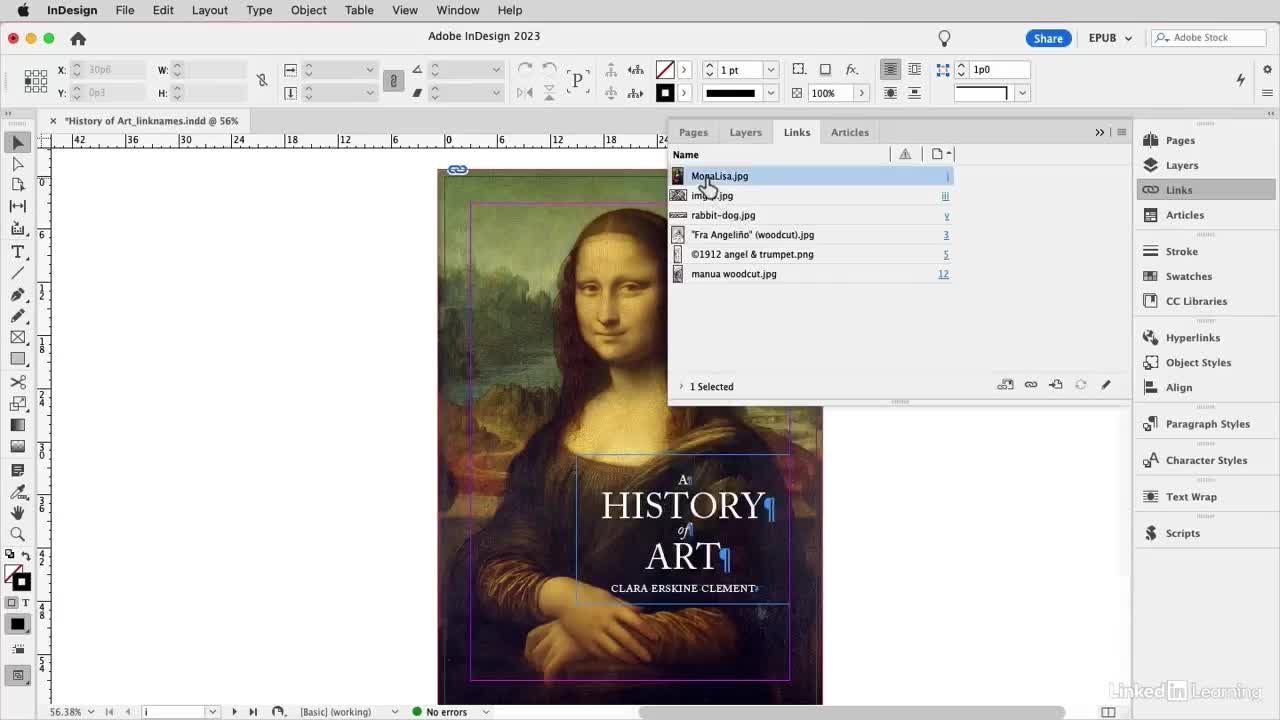Open preflight profile dropdown

pos(395,712)
